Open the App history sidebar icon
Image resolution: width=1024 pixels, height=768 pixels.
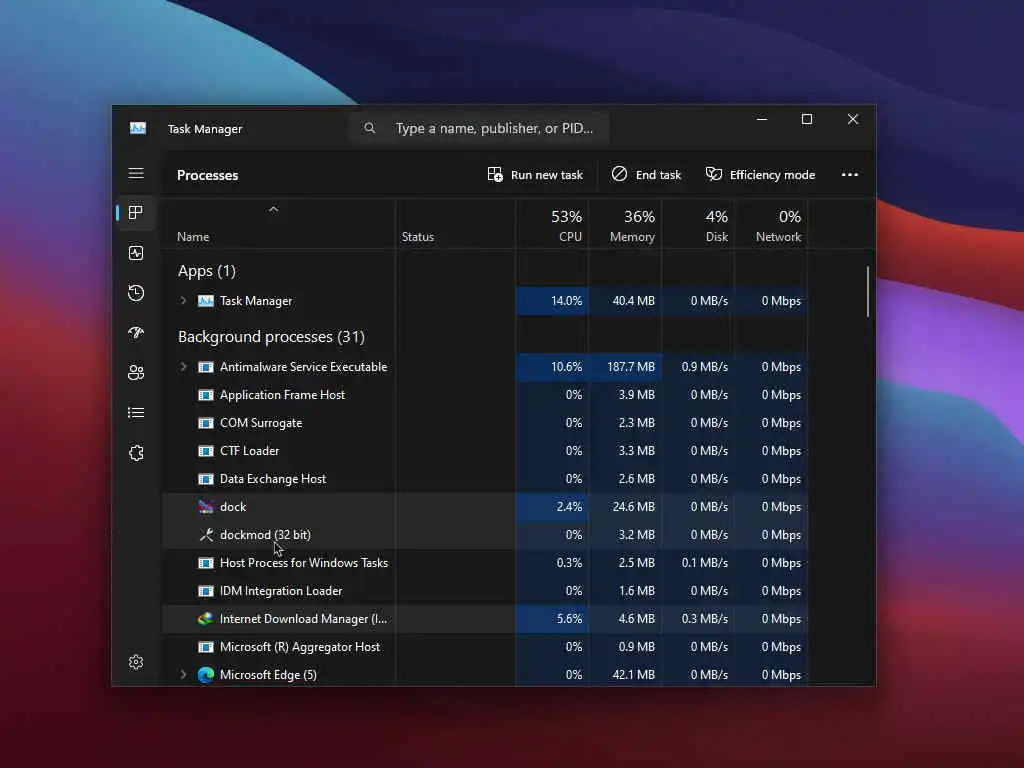136,293
